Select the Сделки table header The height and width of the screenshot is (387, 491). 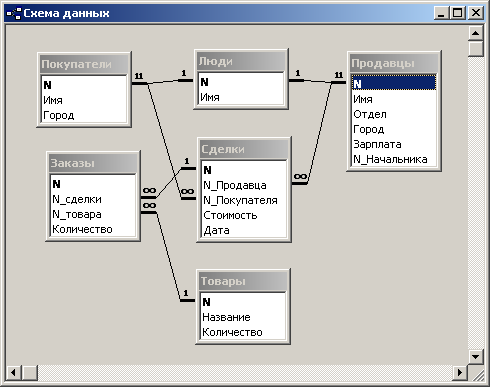point(244,149)
